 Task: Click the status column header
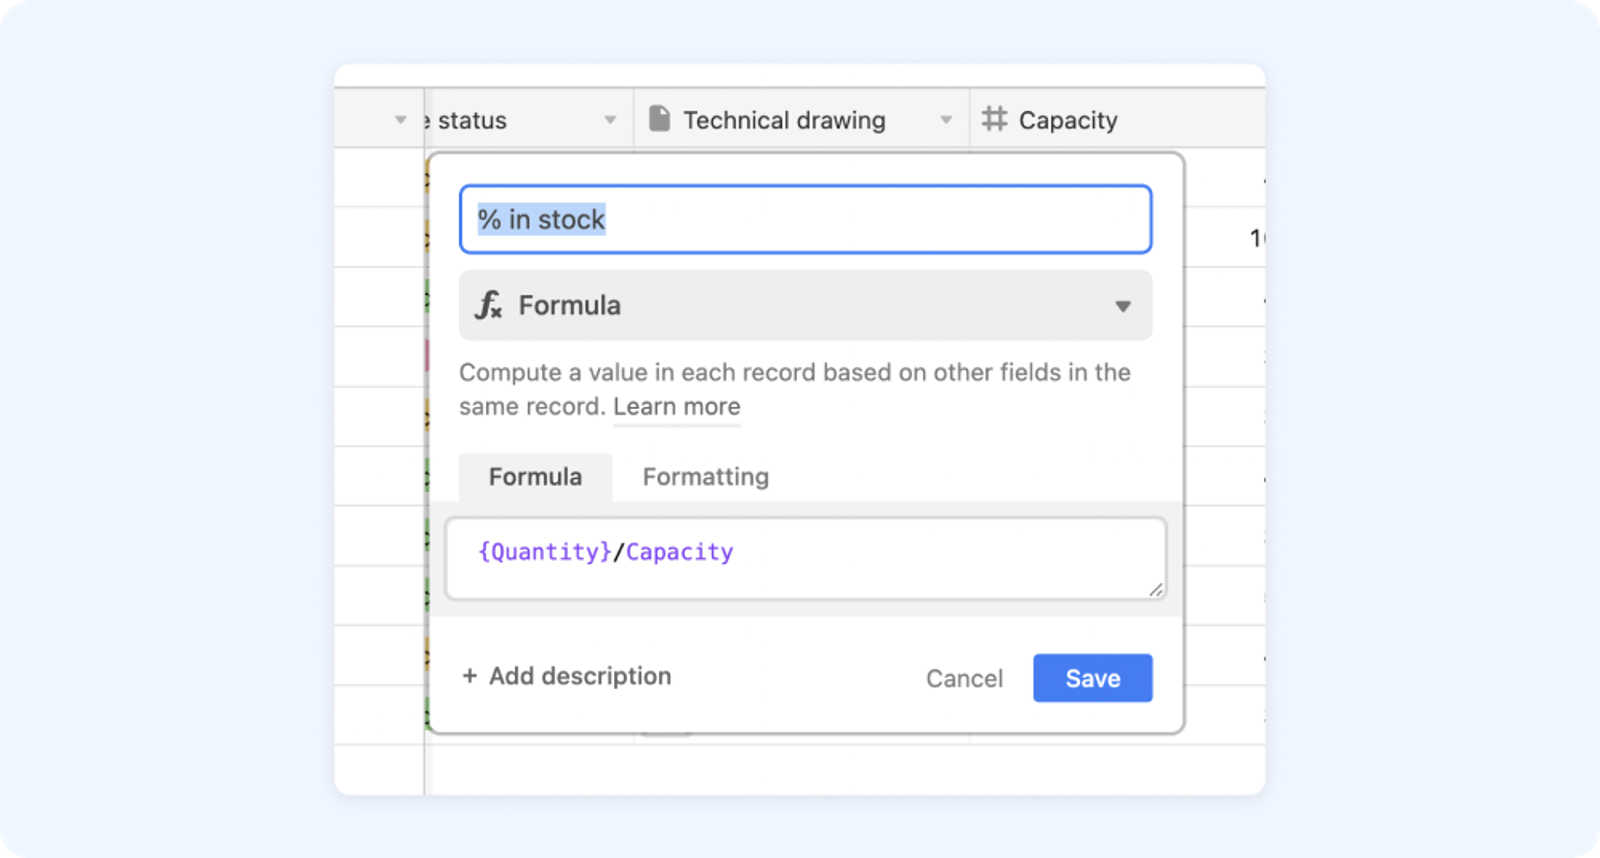(x=529, y=120)
